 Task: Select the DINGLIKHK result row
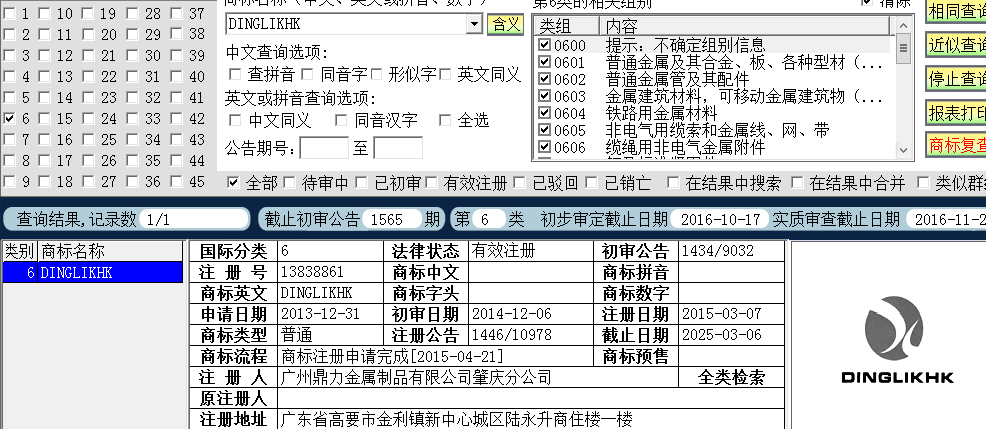[x=93, y=272]
